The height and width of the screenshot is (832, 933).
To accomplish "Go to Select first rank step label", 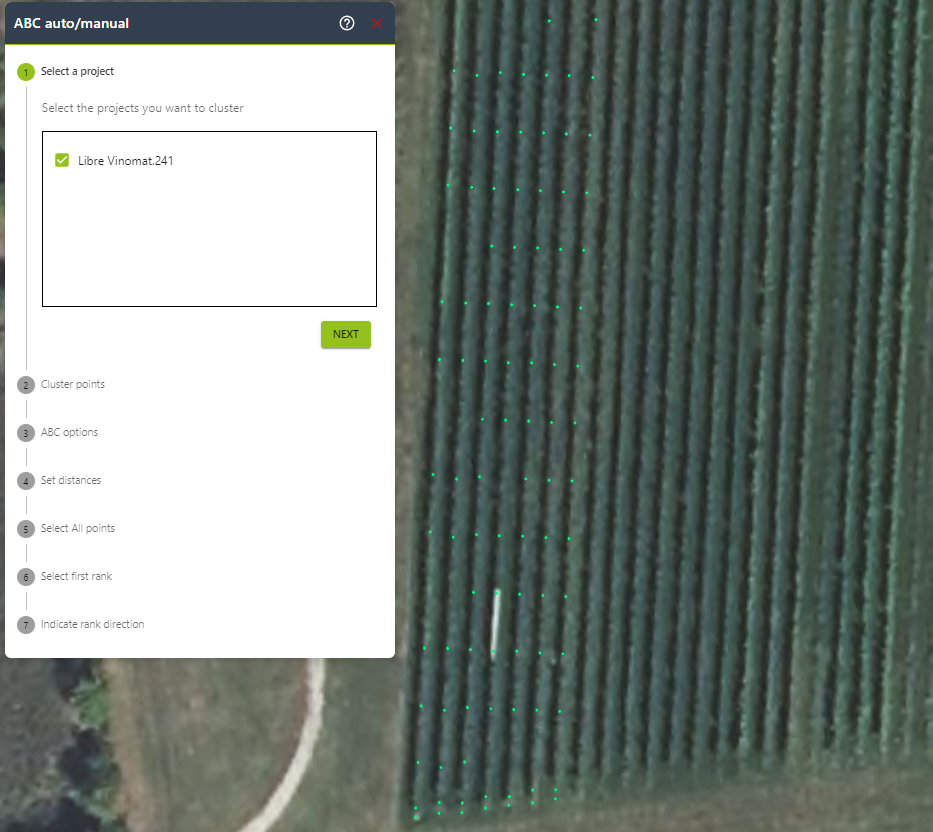I will coord(76,576).
